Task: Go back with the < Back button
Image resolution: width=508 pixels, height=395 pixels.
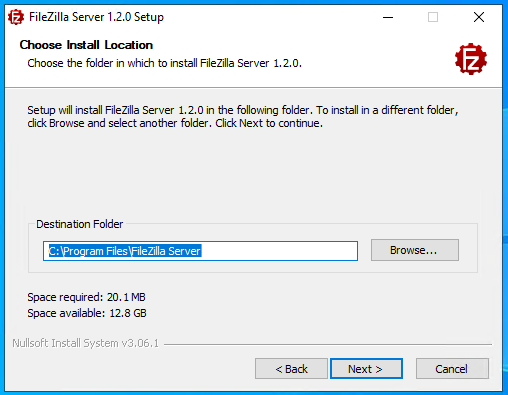Action: (291, 369)
